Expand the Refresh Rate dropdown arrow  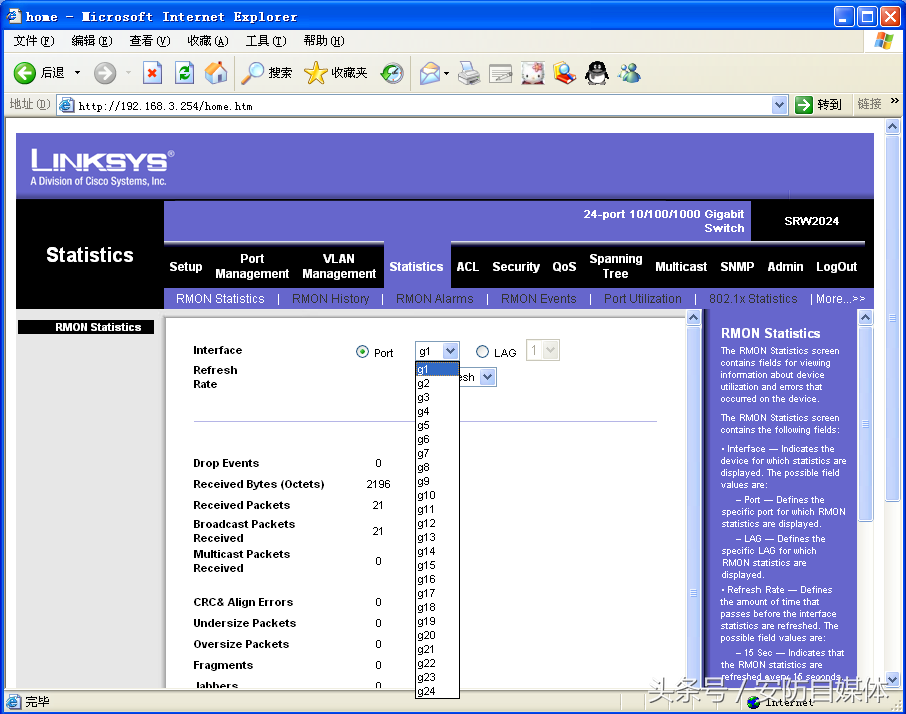(x=488, y=377)
